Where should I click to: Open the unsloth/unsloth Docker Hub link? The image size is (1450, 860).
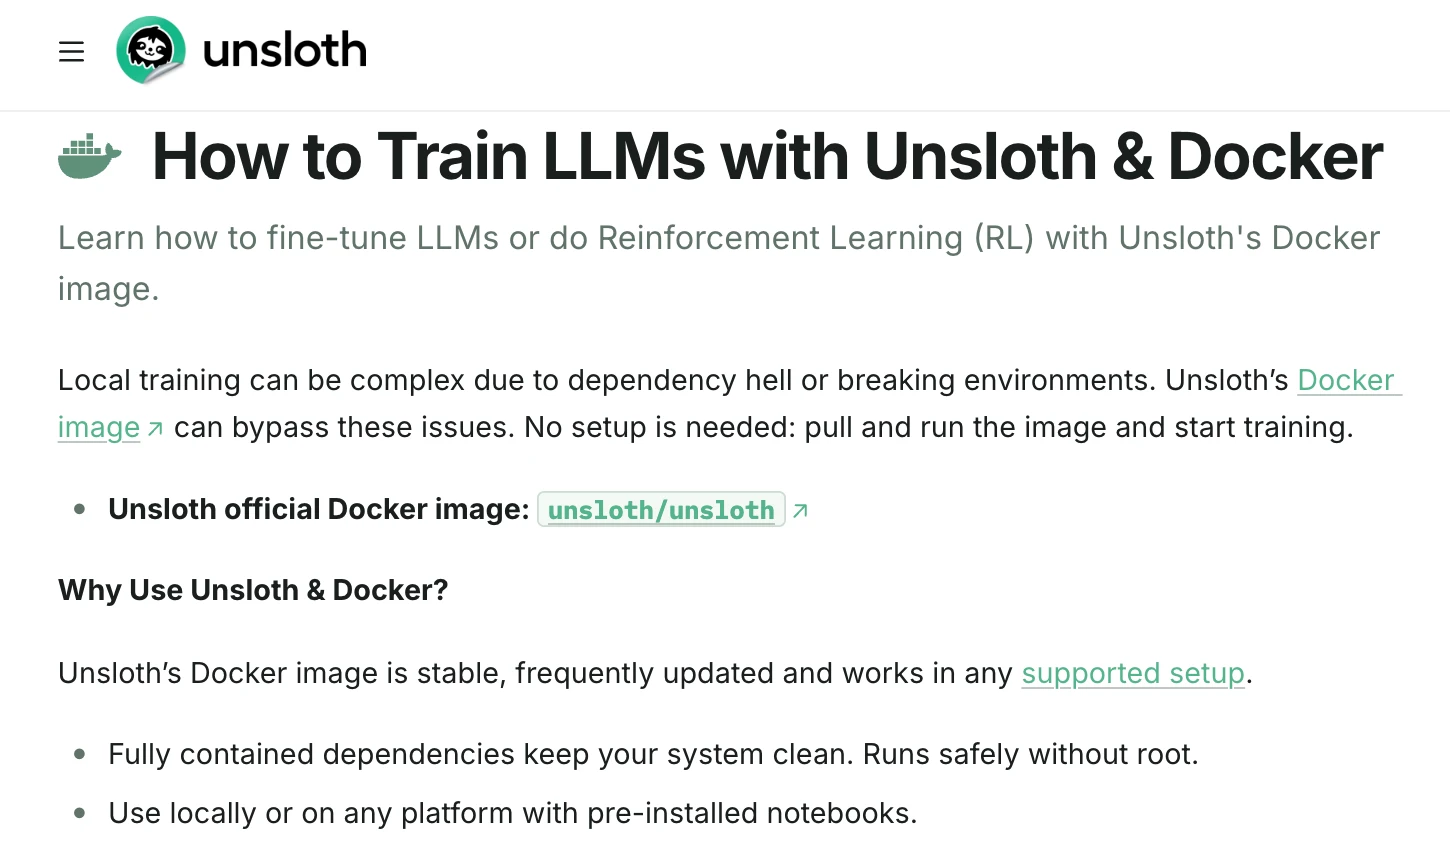click(x=661, y=510)
